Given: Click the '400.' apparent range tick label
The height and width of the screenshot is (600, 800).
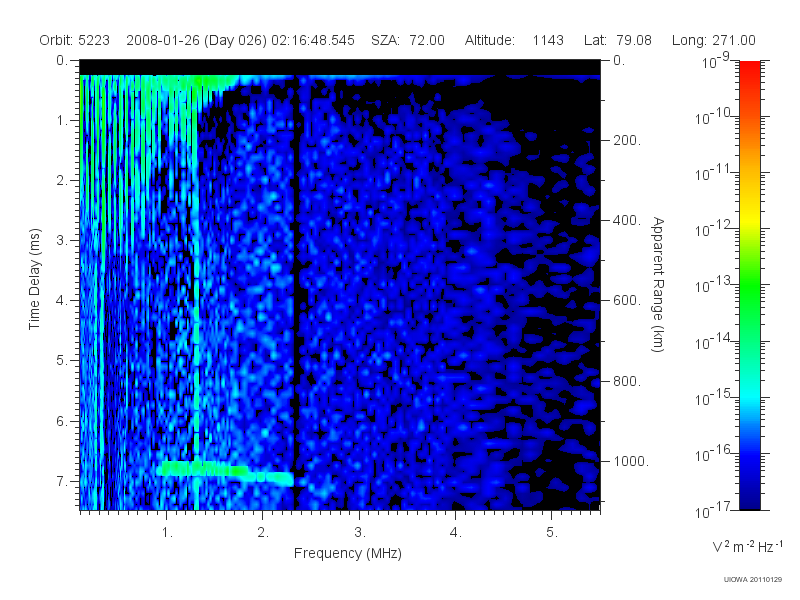Looking at the screenshot, I should tap(627, 220).
